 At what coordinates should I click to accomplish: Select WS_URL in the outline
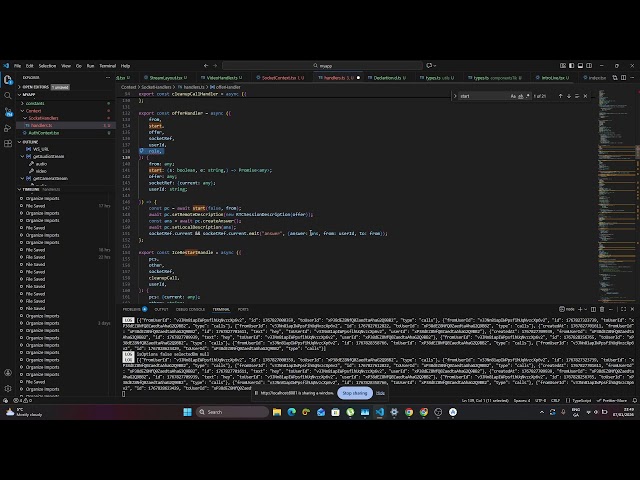(x=41, y=149)
